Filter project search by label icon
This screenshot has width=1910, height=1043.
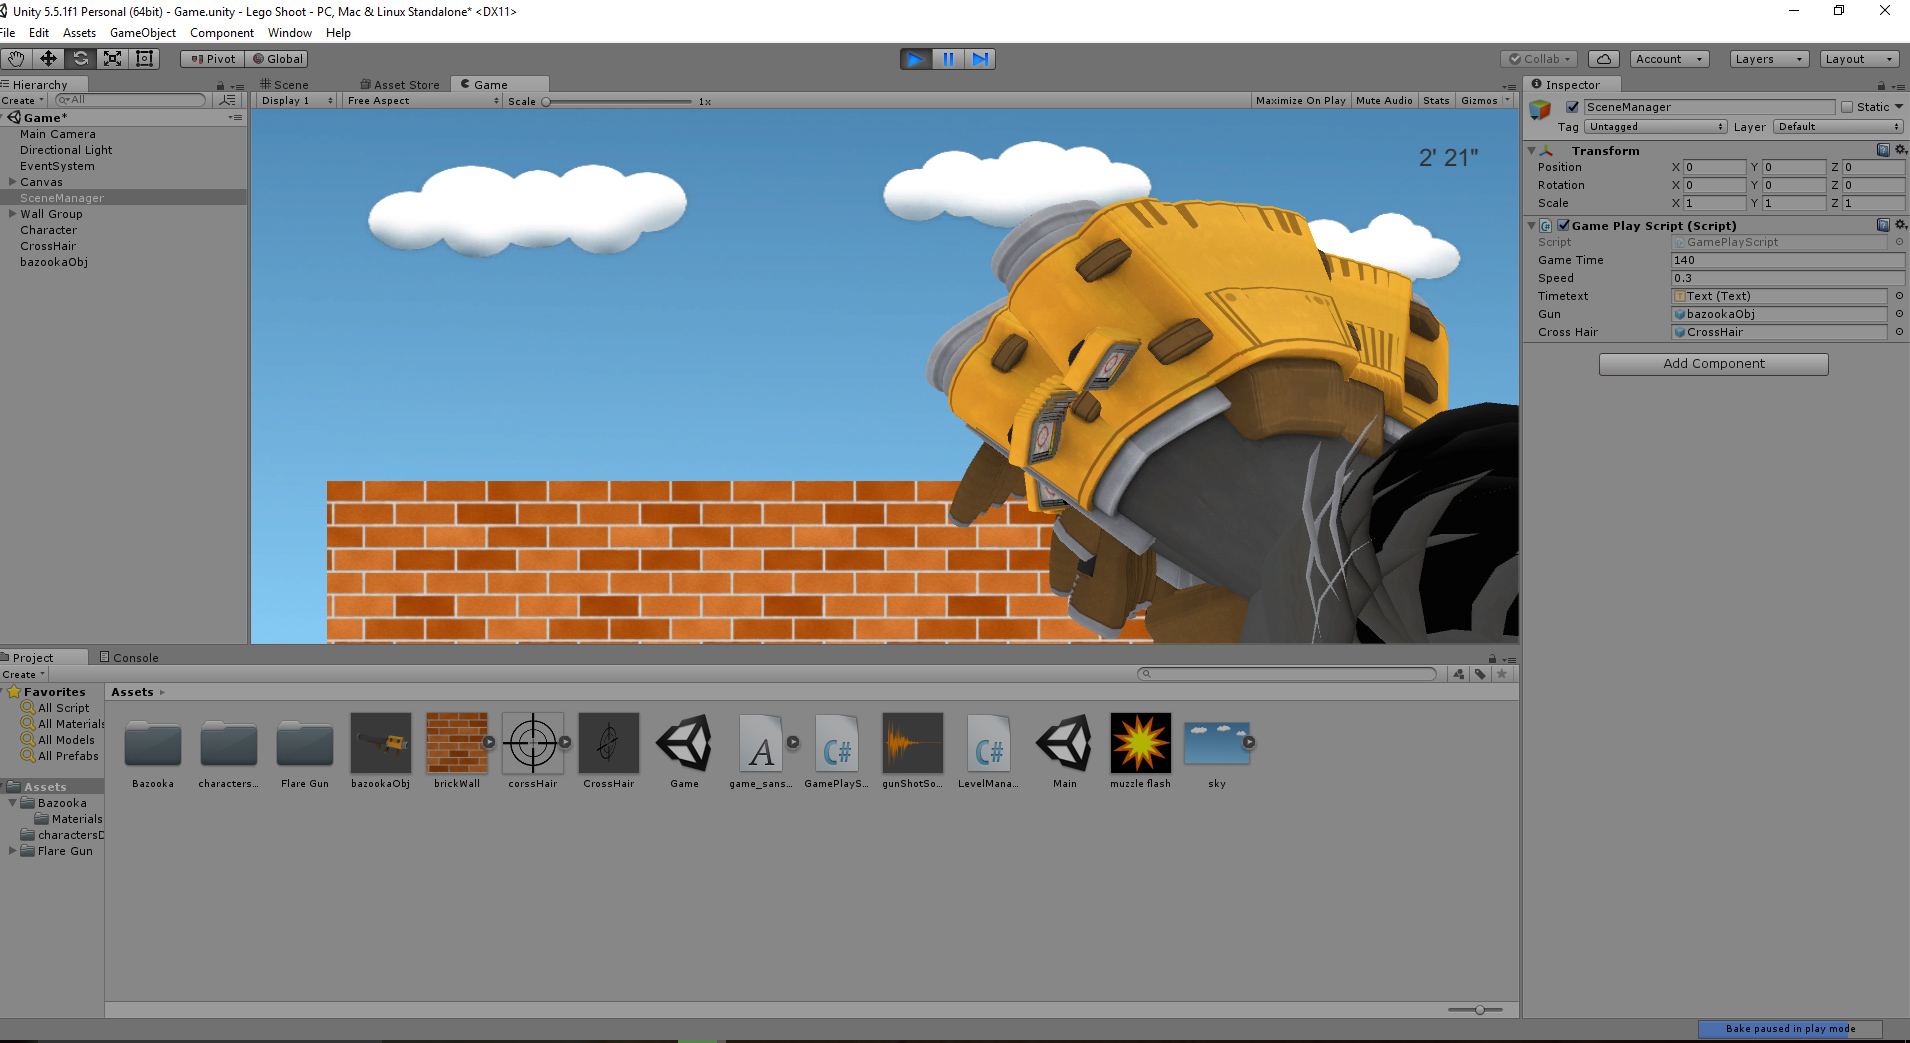[1480, 674]
